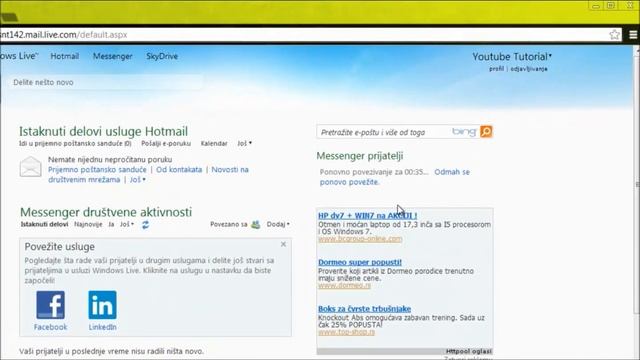Image resolution: width=640 pixels, height=360 pixels.
Task: Click the Povezano sa label
Action: [x=229, y=224]
